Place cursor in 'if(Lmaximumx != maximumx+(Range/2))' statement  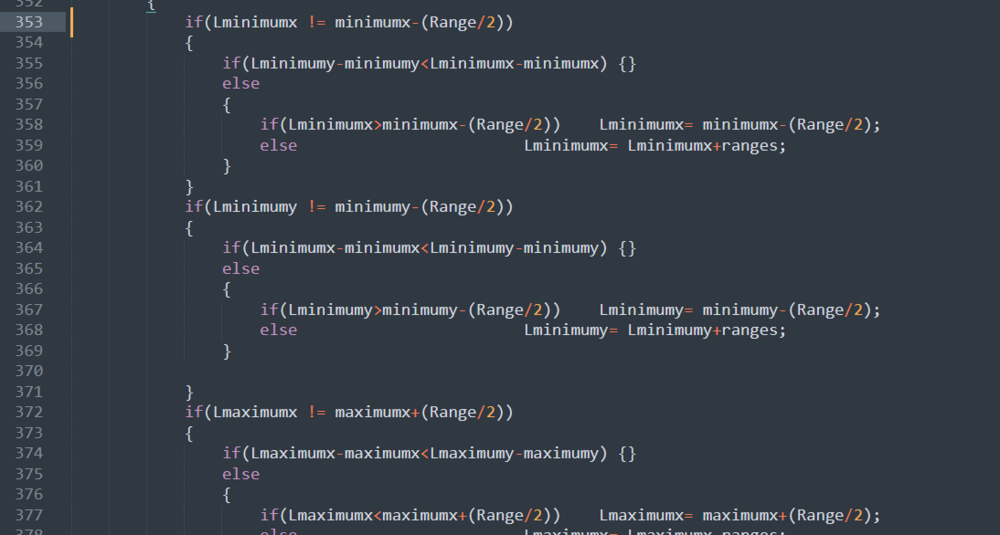point(349,412)
